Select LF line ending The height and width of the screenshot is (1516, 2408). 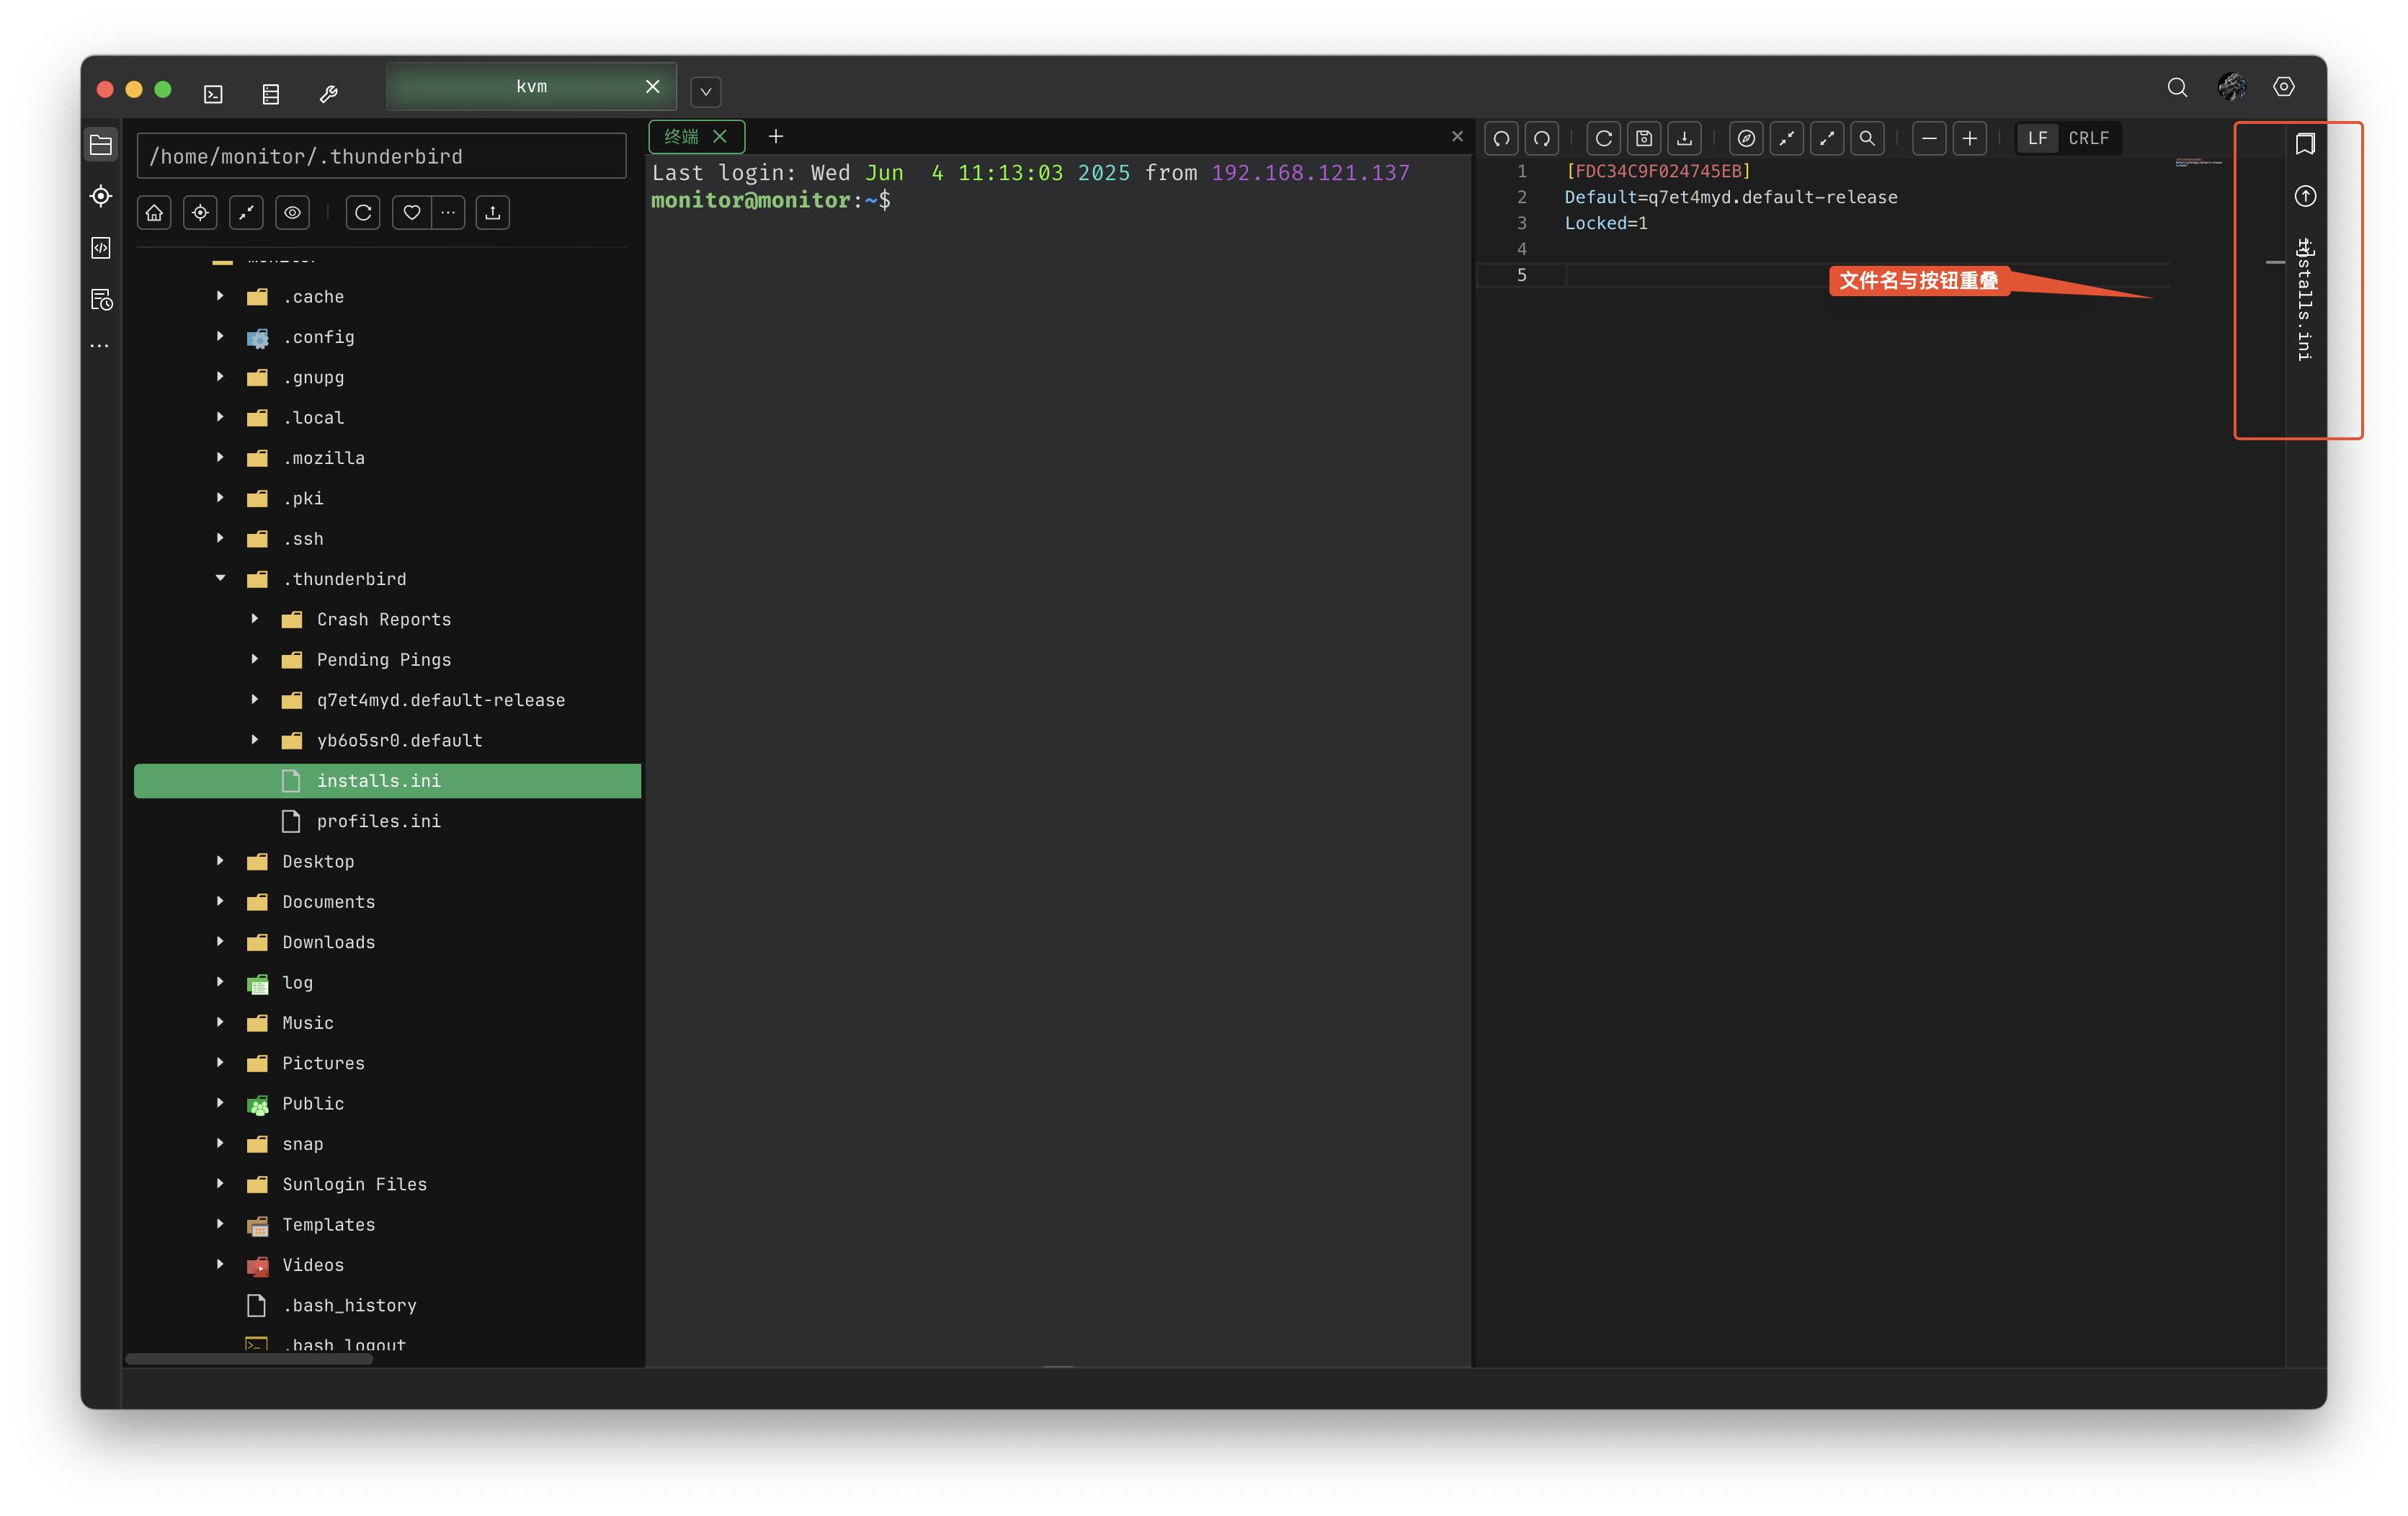2038,139
